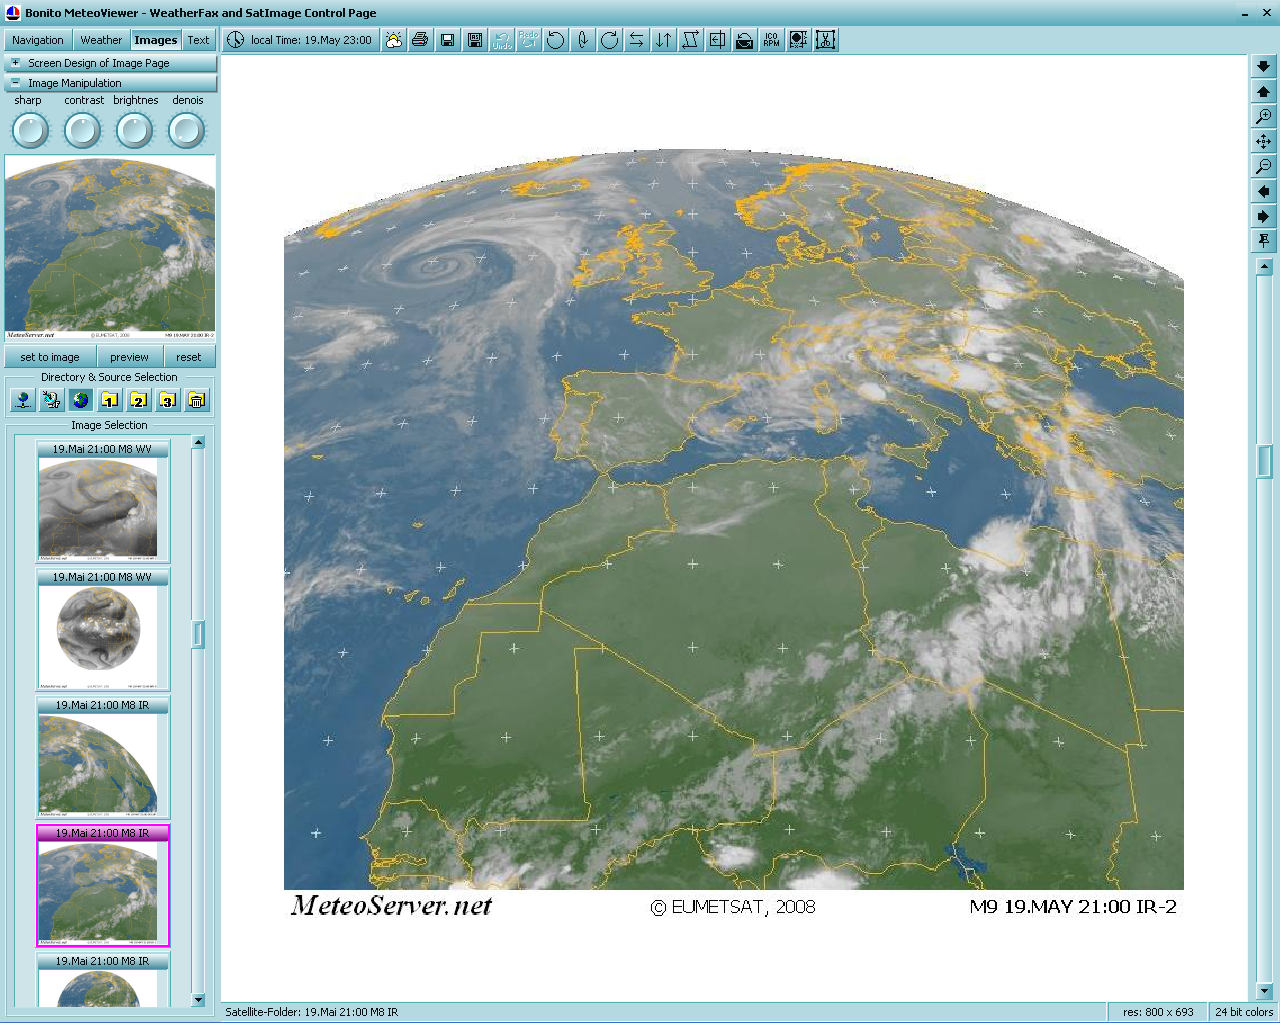1280x1023 pixels.
Task: Switch to the Weather tab
Action: tap(101, 40)
